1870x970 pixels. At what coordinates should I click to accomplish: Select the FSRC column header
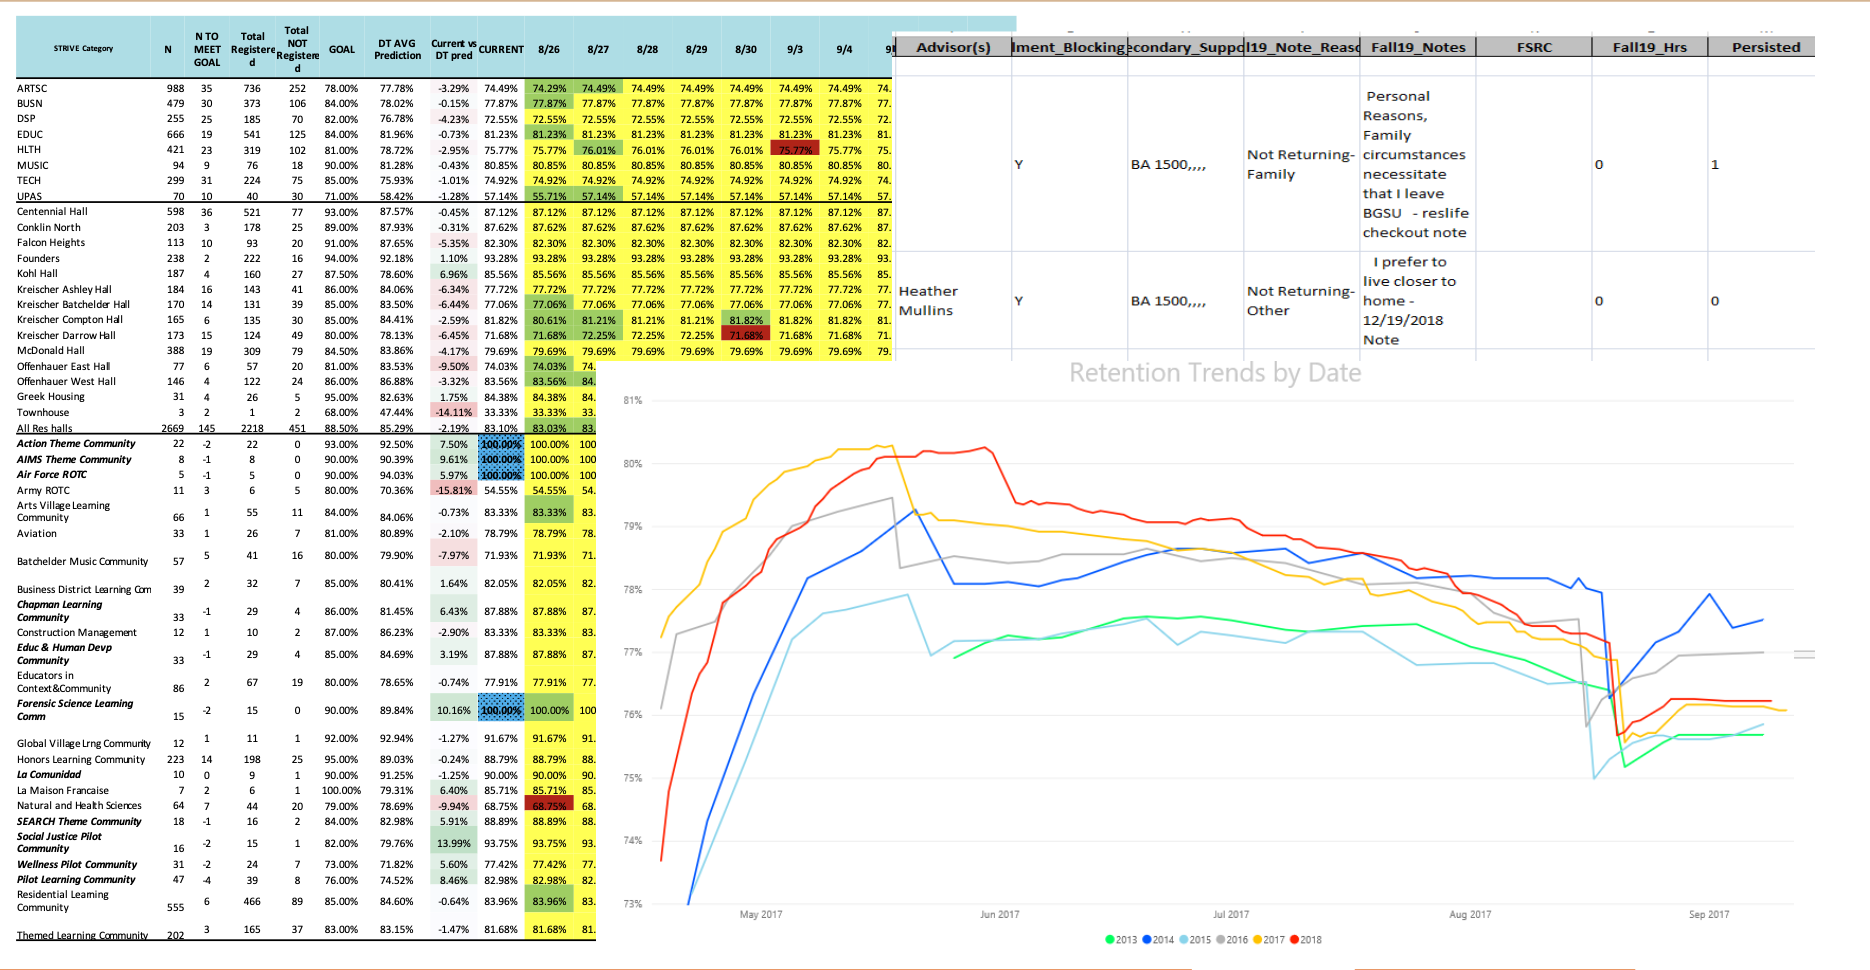pos(1534,47)
